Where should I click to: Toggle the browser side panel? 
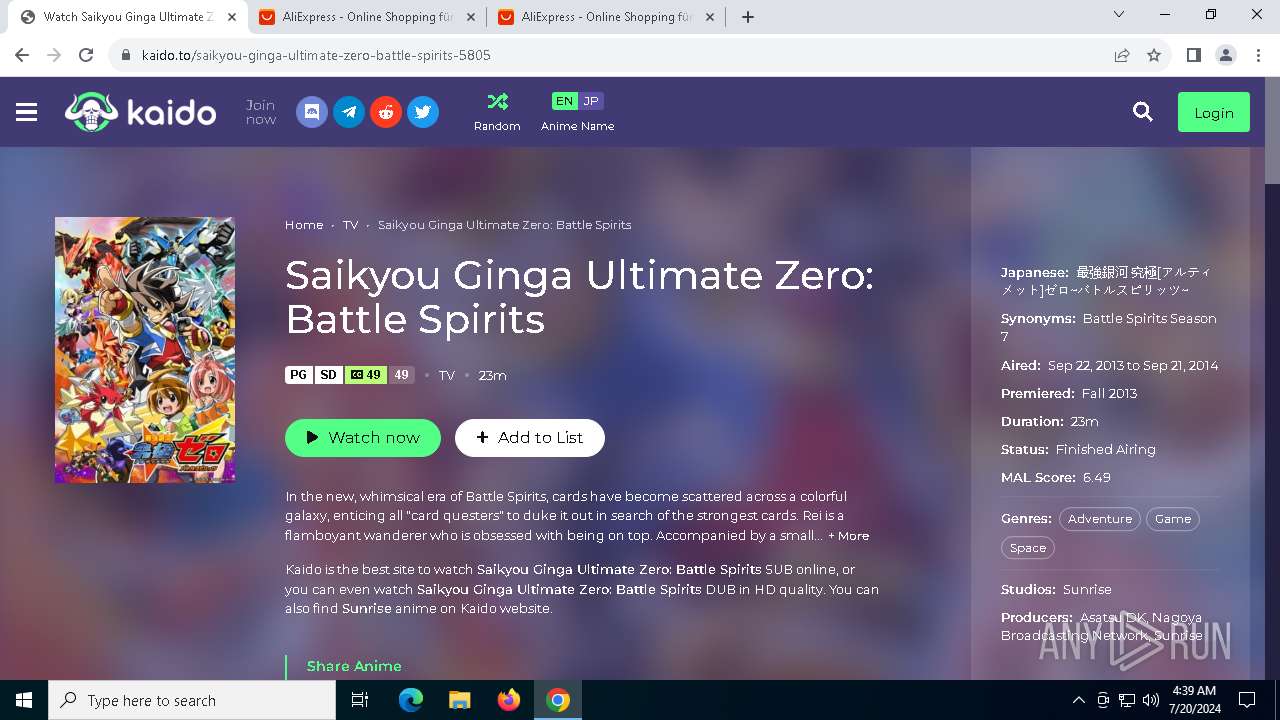pos(1194,56)
